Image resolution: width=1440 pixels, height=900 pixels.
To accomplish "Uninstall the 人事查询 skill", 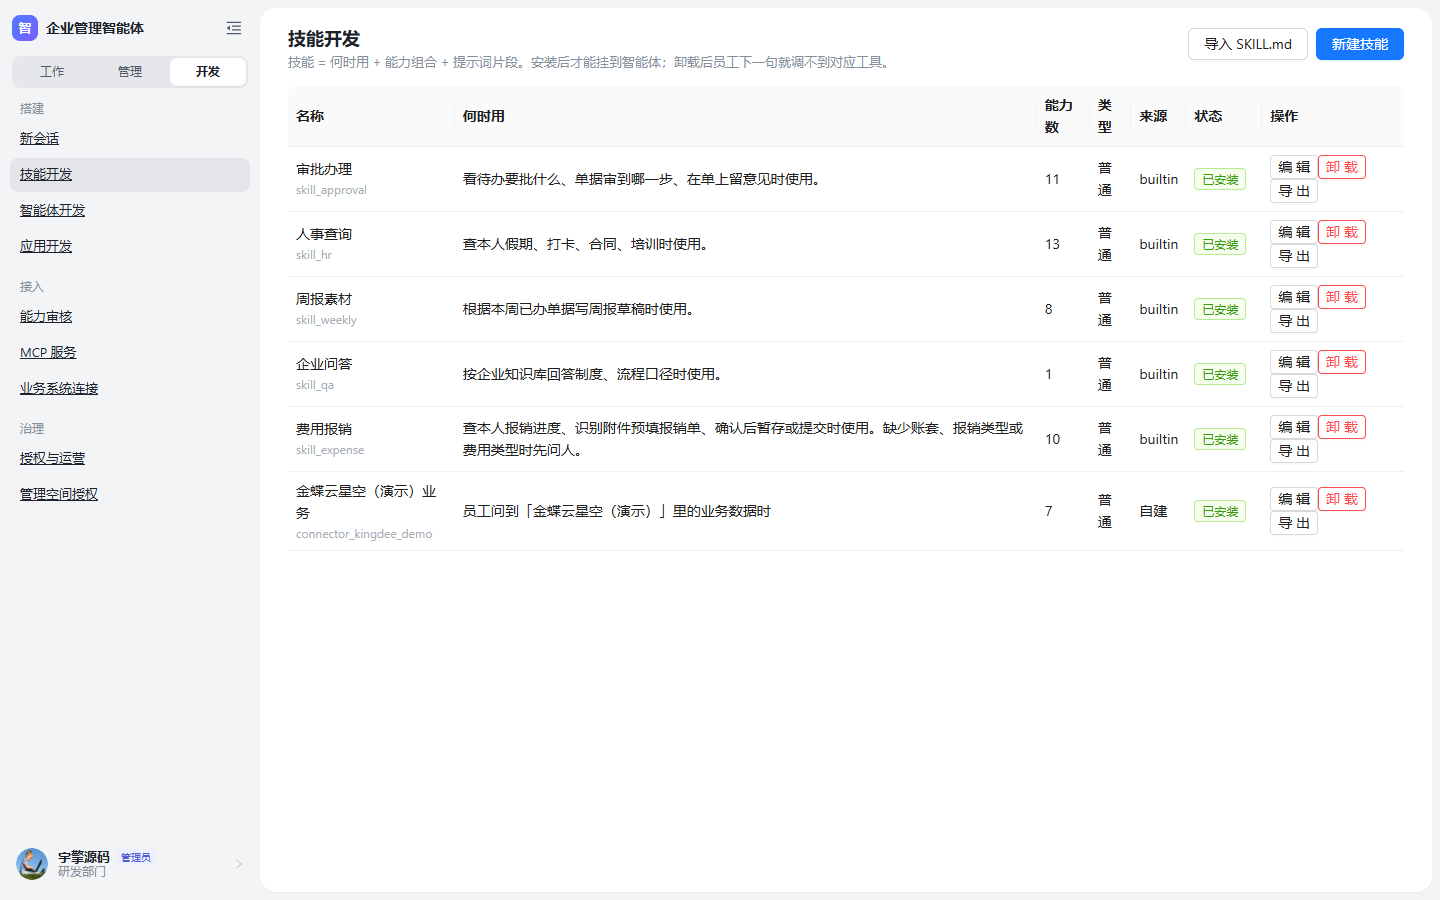I will pyautogui.click(x=1342, y=232).
